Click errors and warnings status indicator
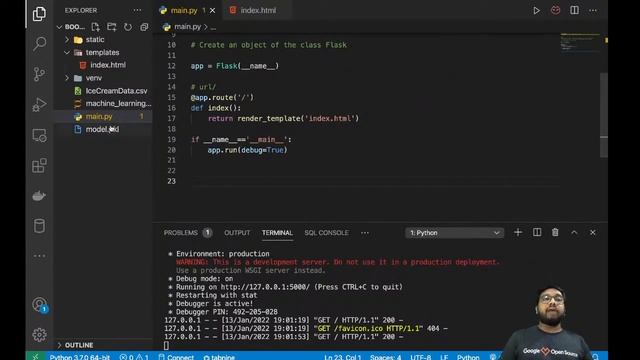The width and height of the screenshot is (640, 360). tap(134, 357)
